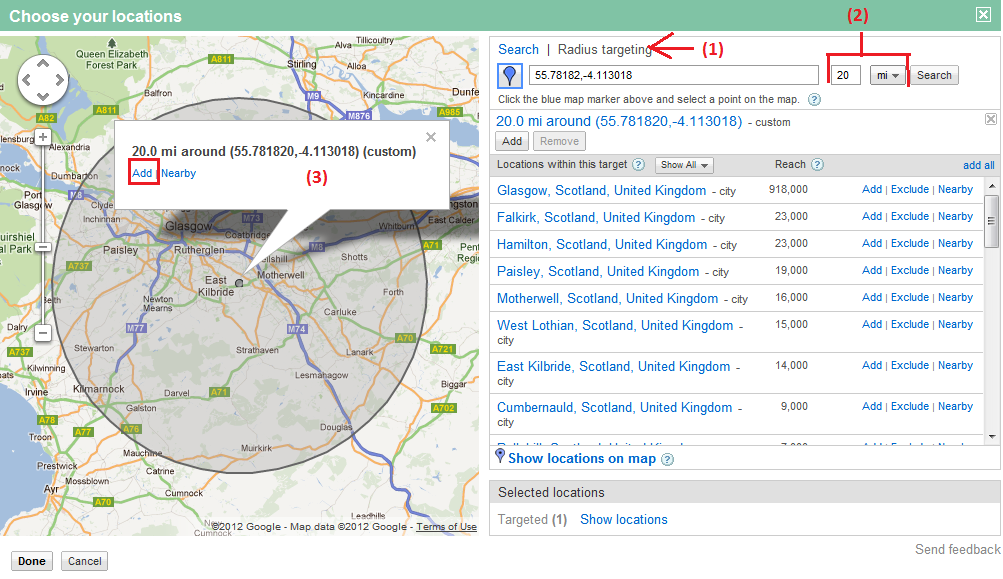The height and width of the screenshot is (579, 1003).
Task: Open help icon beside map marker instructions
Action: tap(814, 100)
